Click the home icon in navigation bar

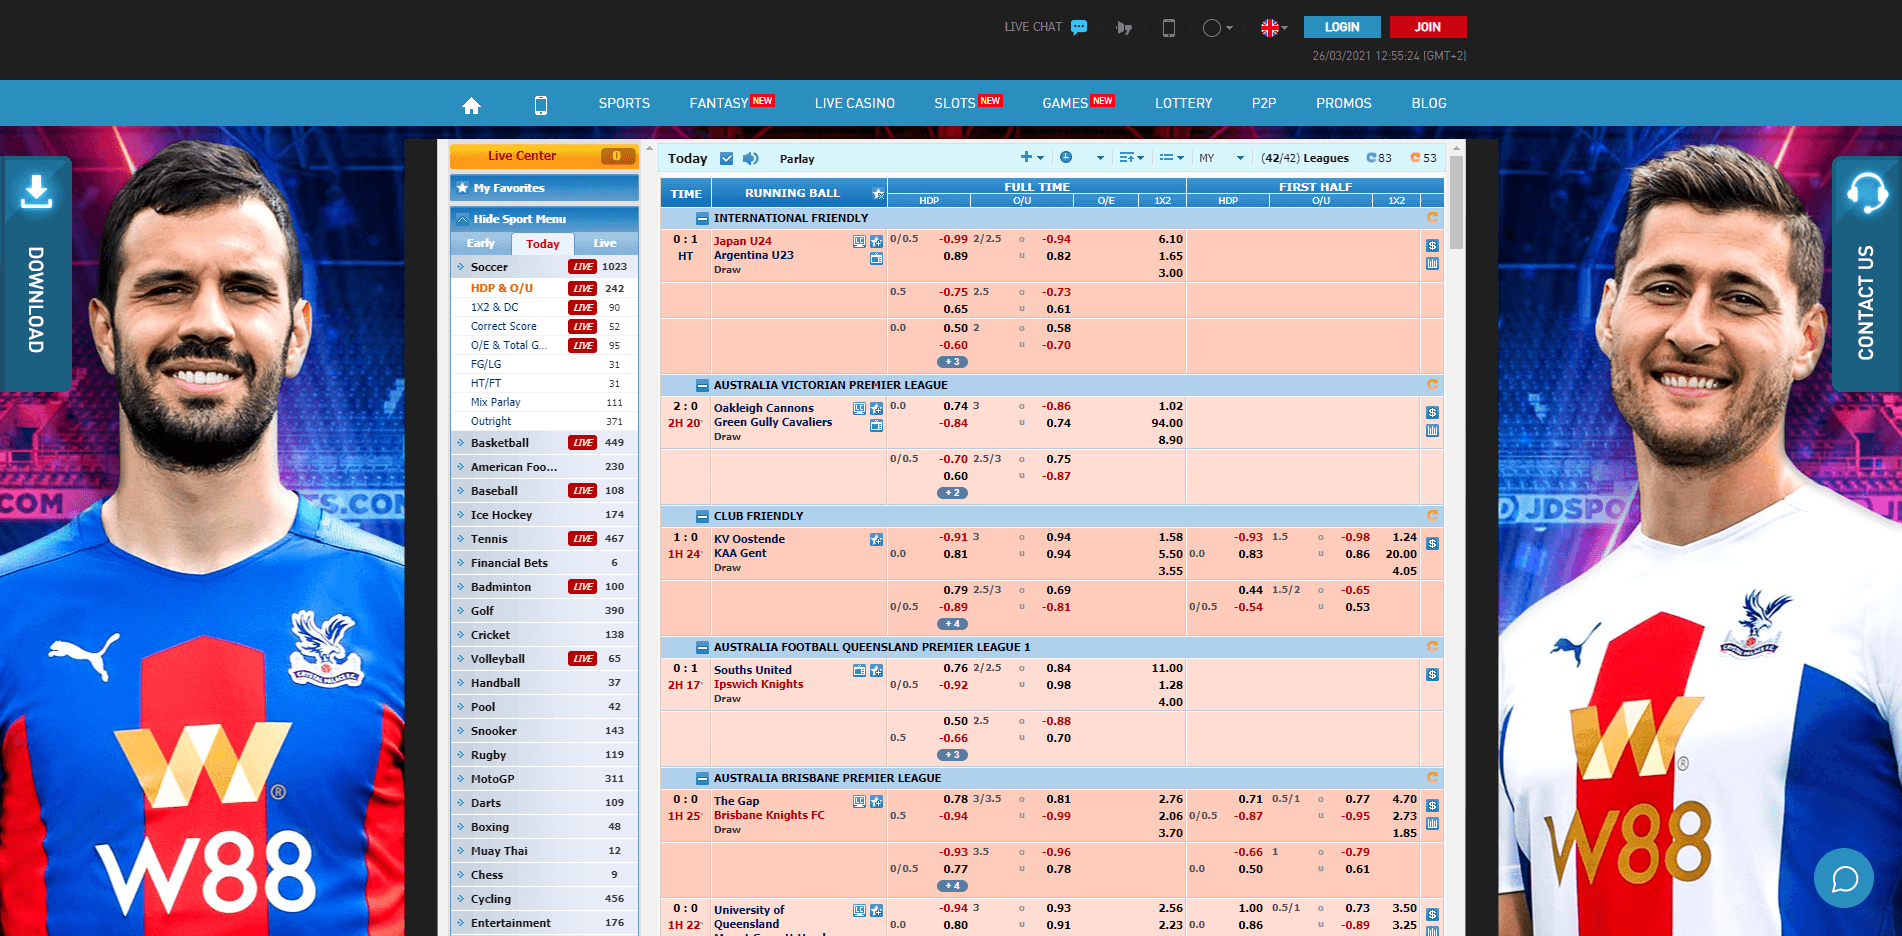471,105
